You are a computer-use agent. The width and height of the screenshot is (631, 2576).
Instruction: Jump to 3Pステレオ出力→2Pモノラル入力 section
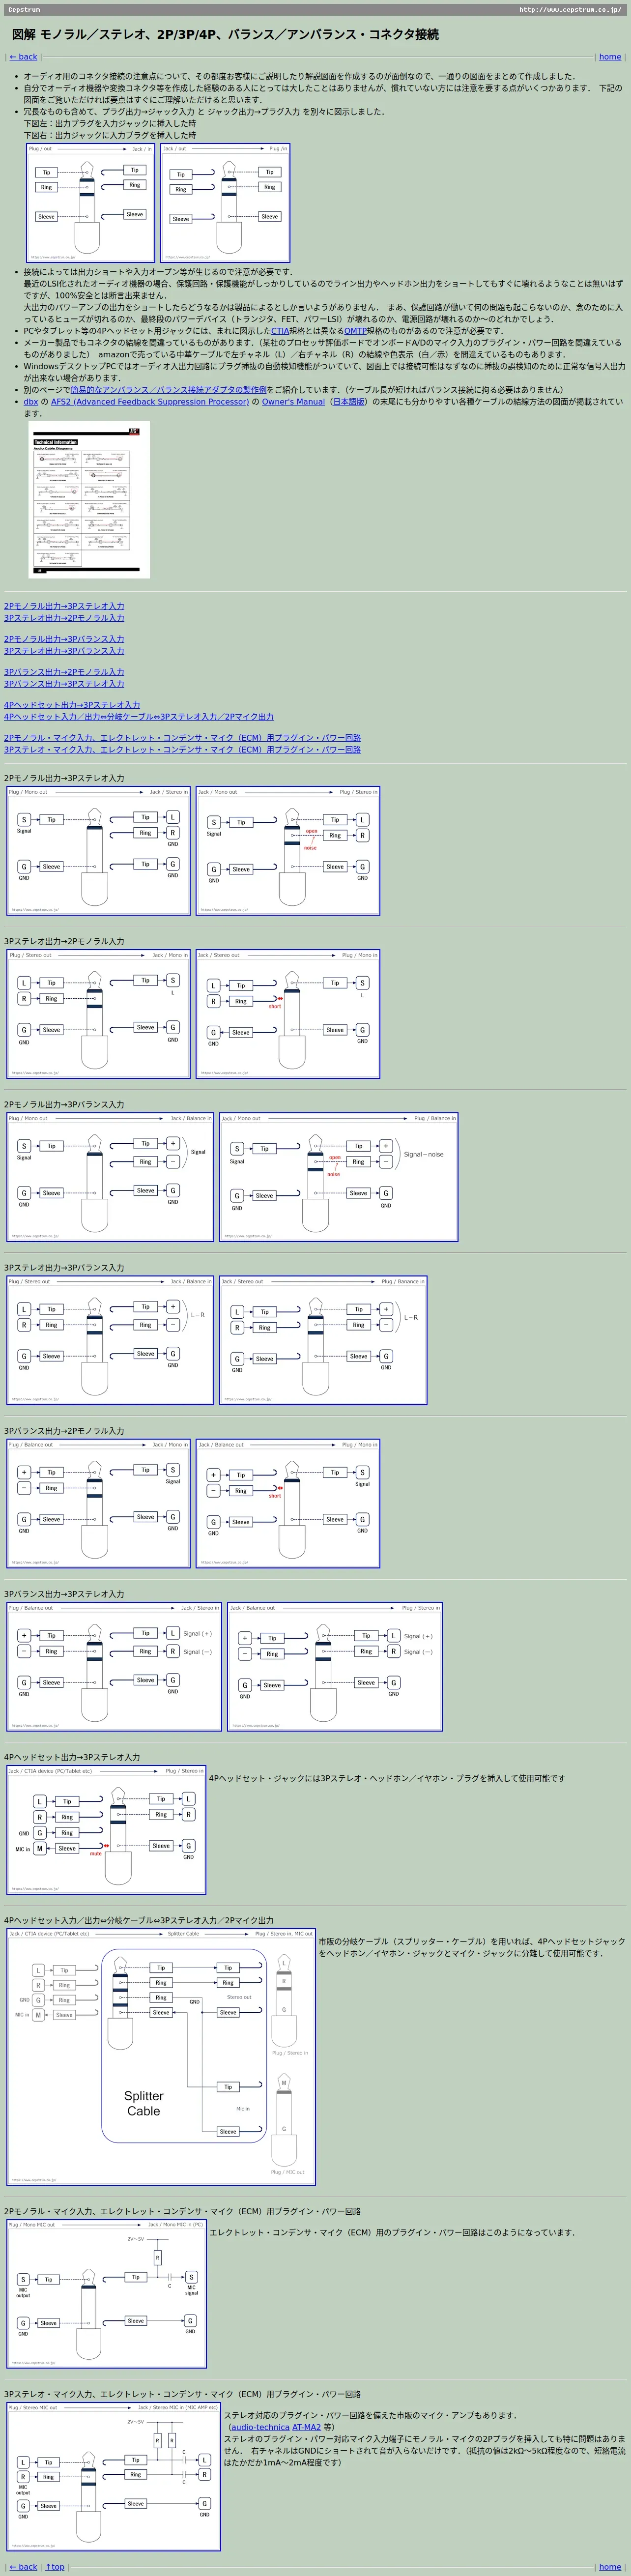(64, 618)
